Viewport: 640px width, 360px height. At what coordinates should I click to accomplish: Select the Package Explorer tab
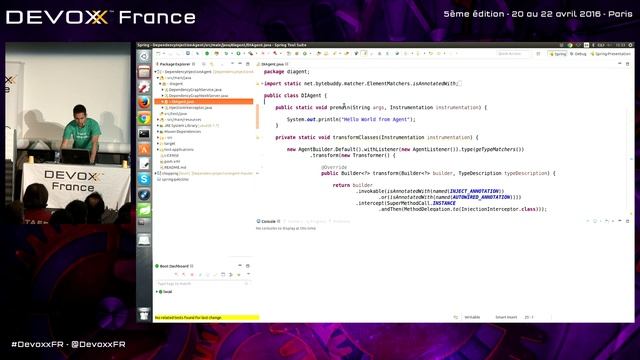coord(176,64)
